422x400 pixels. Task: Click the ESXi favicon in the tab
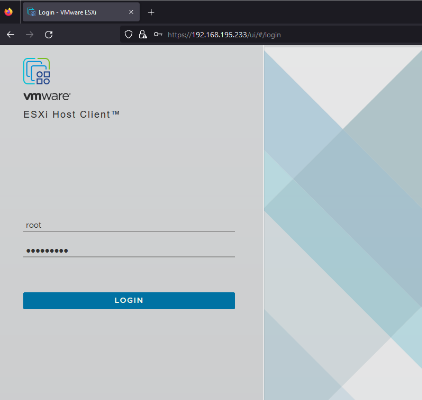coord(31,12)
